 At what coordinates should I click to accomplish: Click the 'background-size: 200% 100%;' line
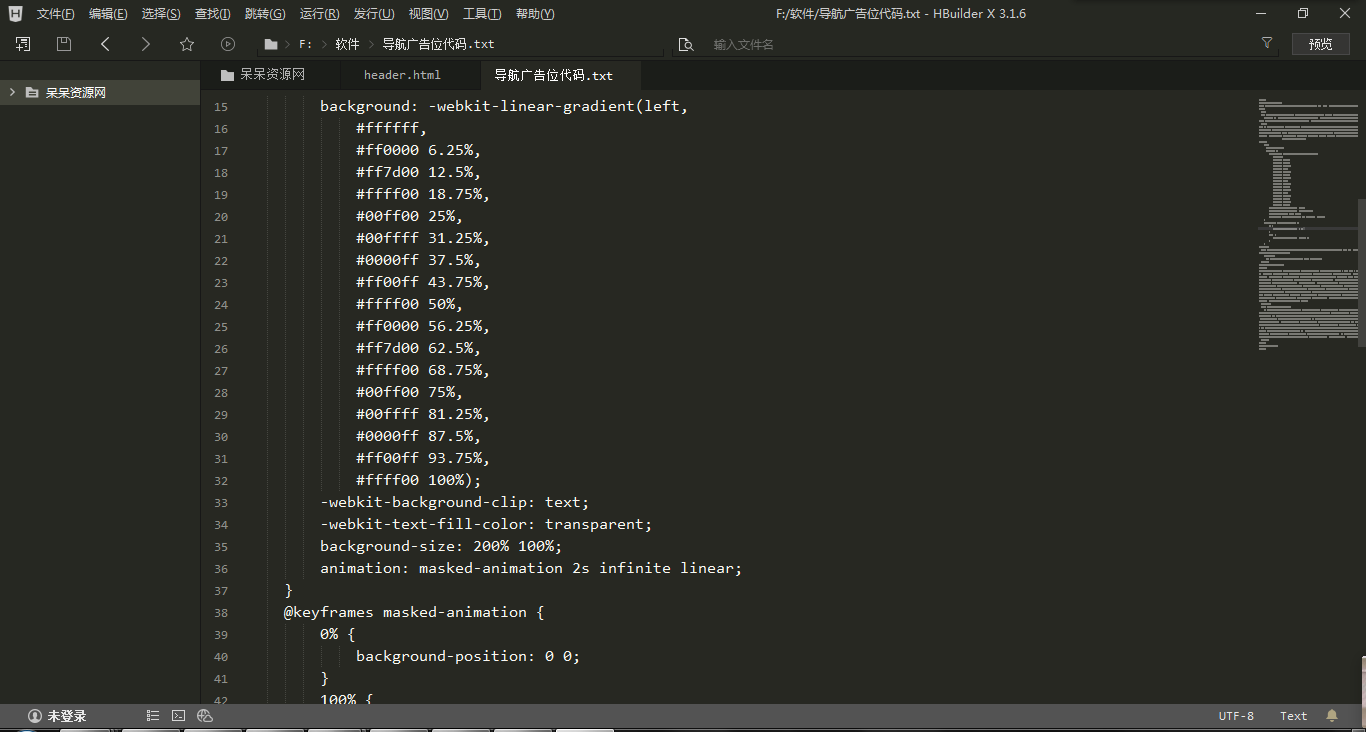click(441, 546)
